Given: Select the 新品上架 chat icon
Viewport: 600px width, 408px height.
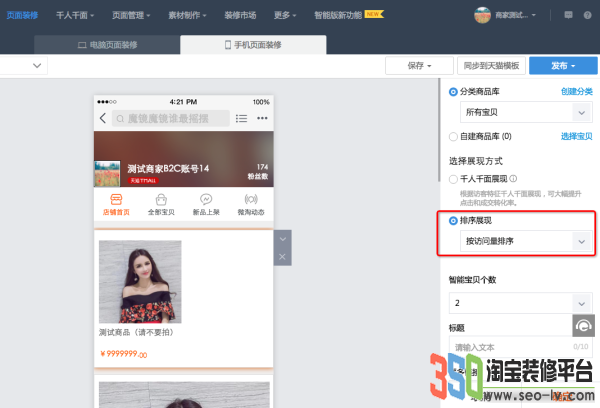Looking at the screenshot, I should point(206,199).
